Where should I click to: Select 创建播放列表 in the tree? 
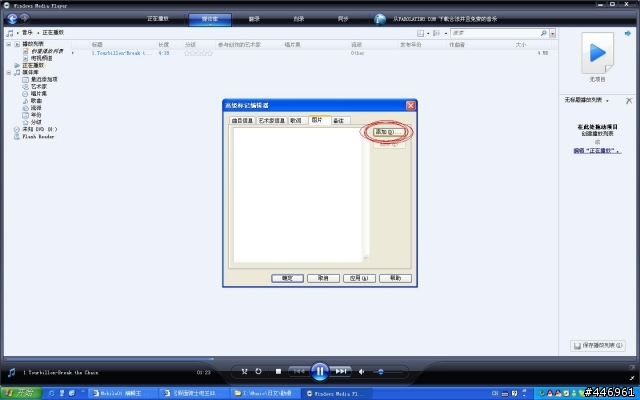point(47,51)
